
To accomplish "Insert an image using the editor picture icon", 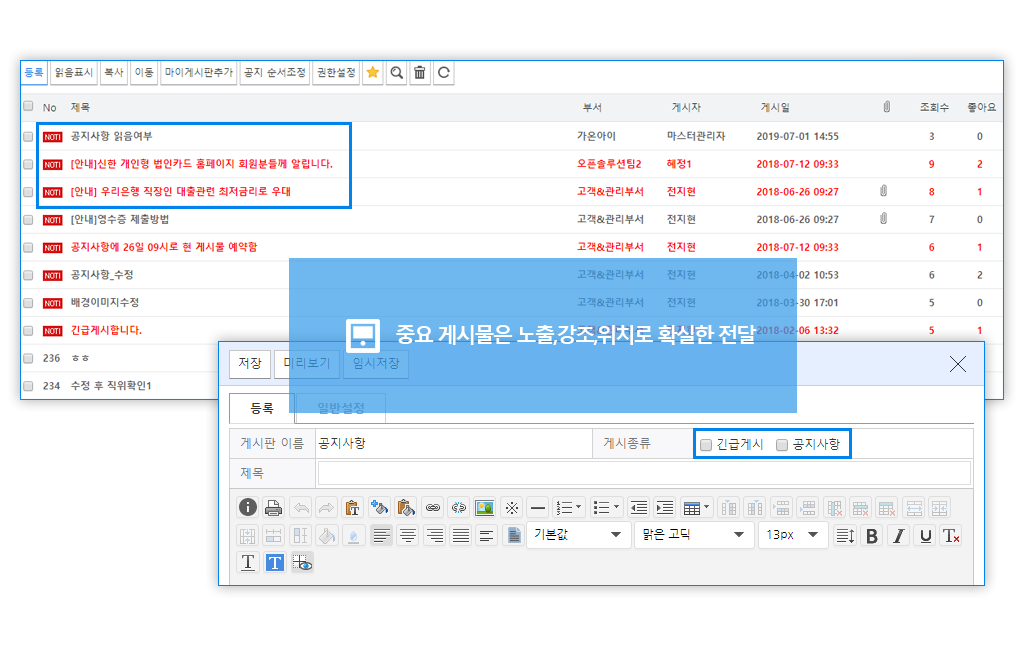I will [485, 507].
